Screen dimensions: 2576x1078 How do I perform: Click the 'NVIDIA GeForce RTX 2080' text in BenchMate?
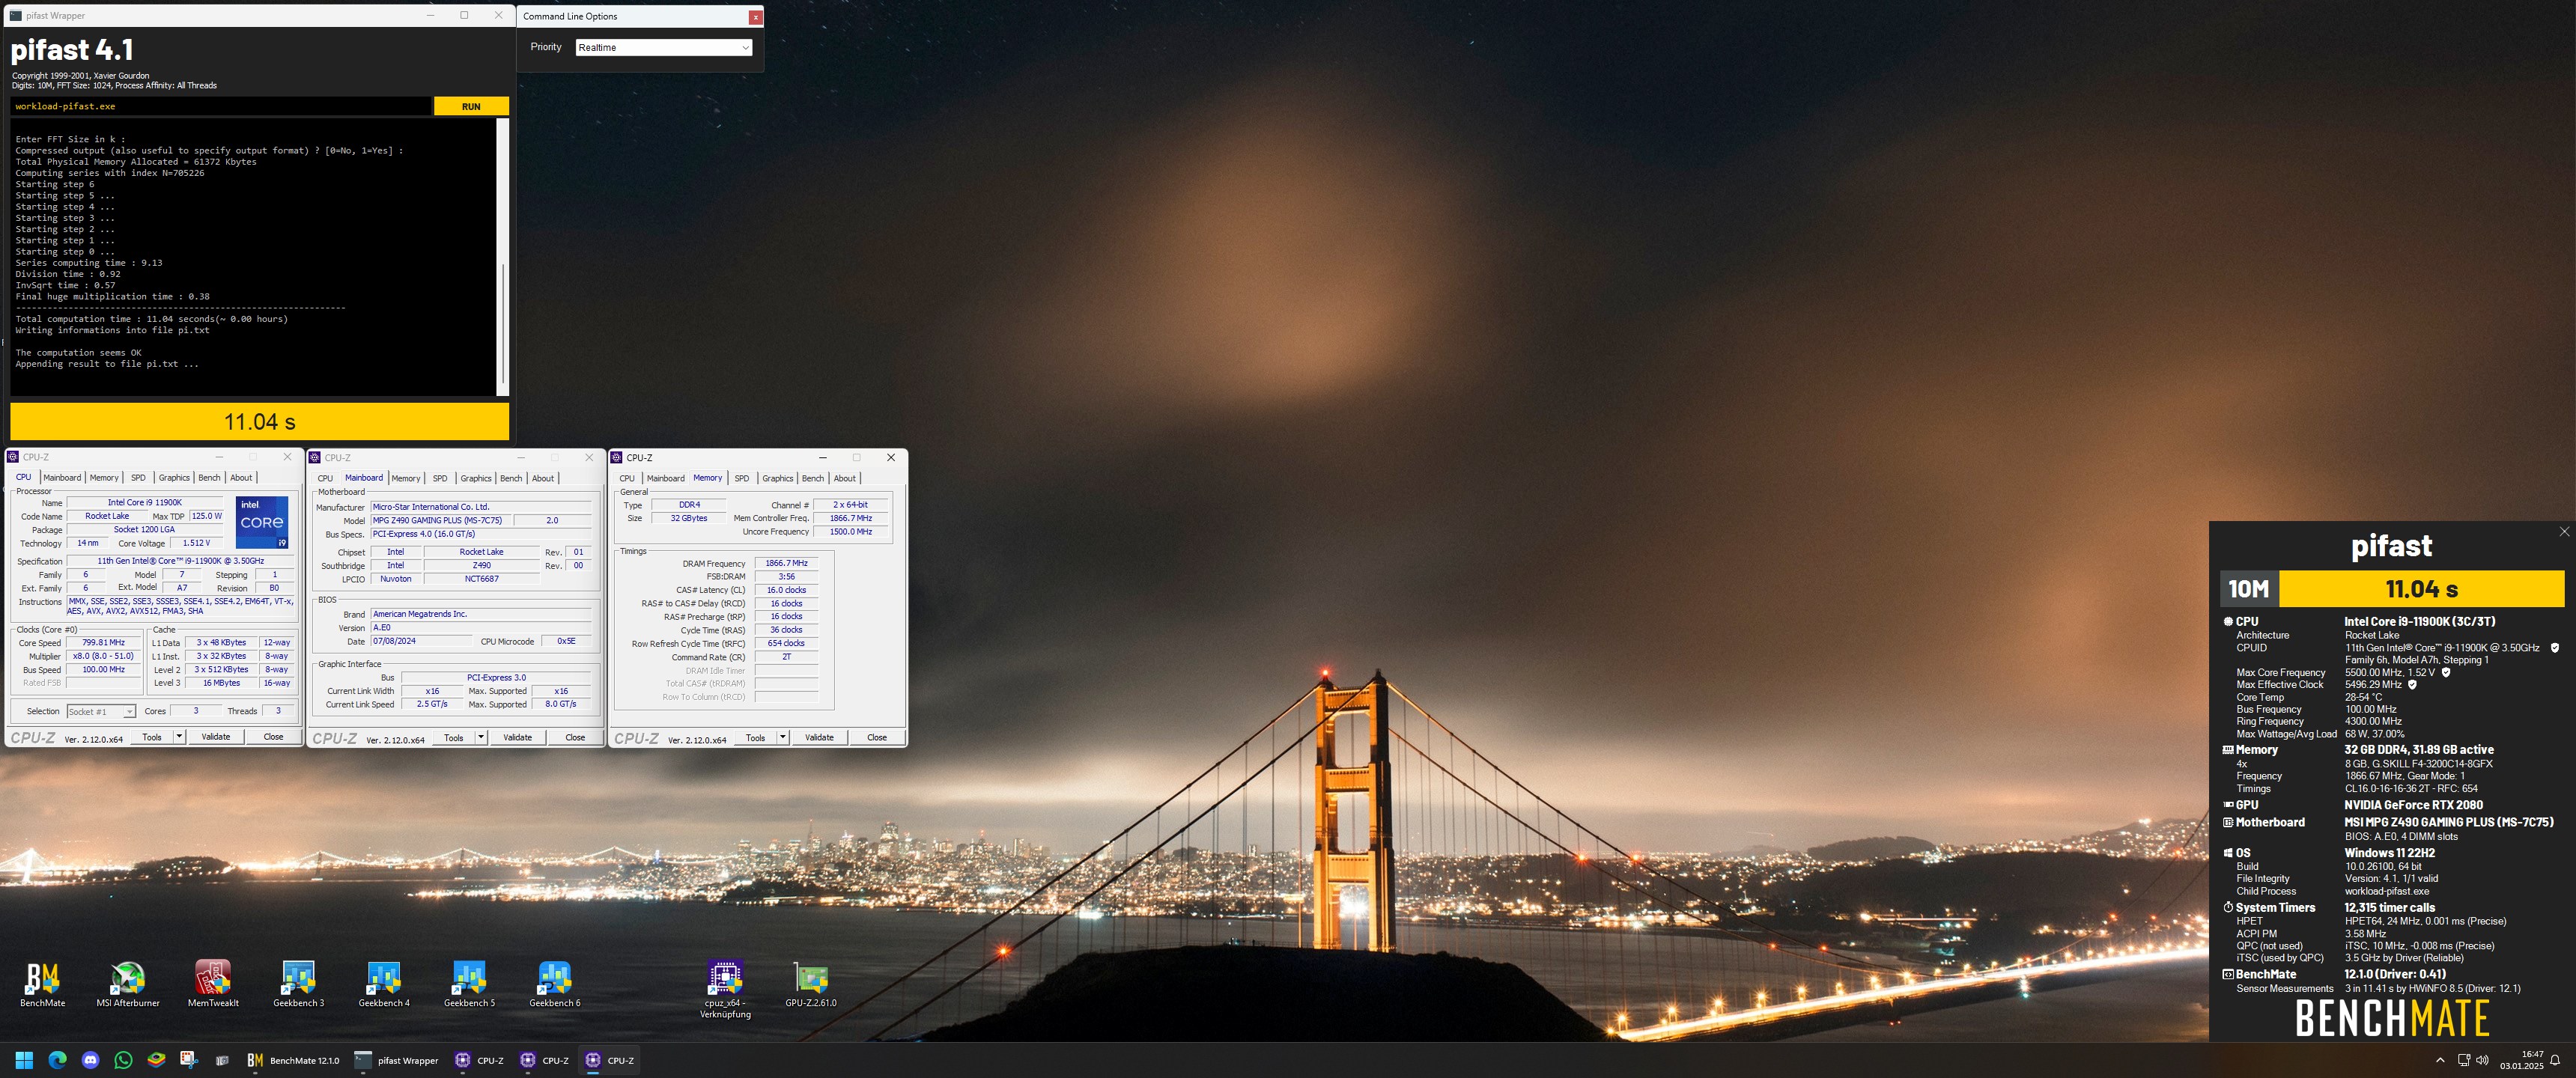tap(2413, 805)
